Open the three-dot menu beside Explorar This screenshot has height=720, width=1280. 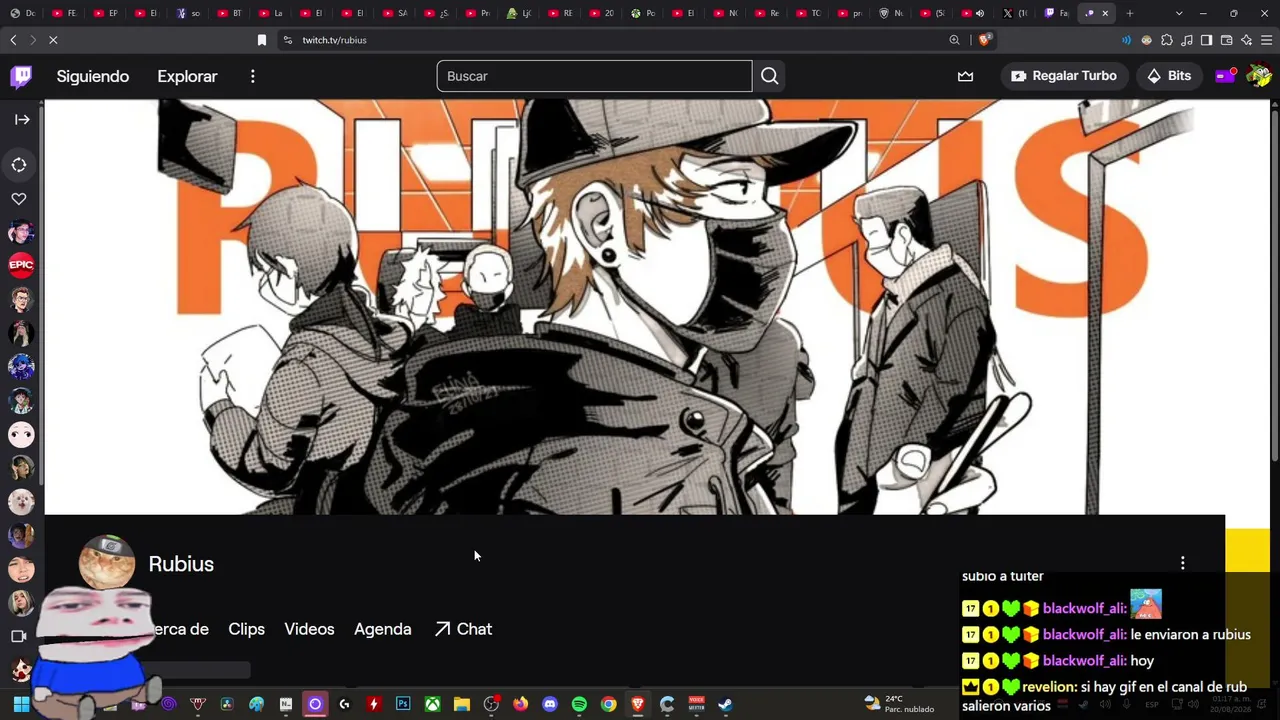point(252,76)
